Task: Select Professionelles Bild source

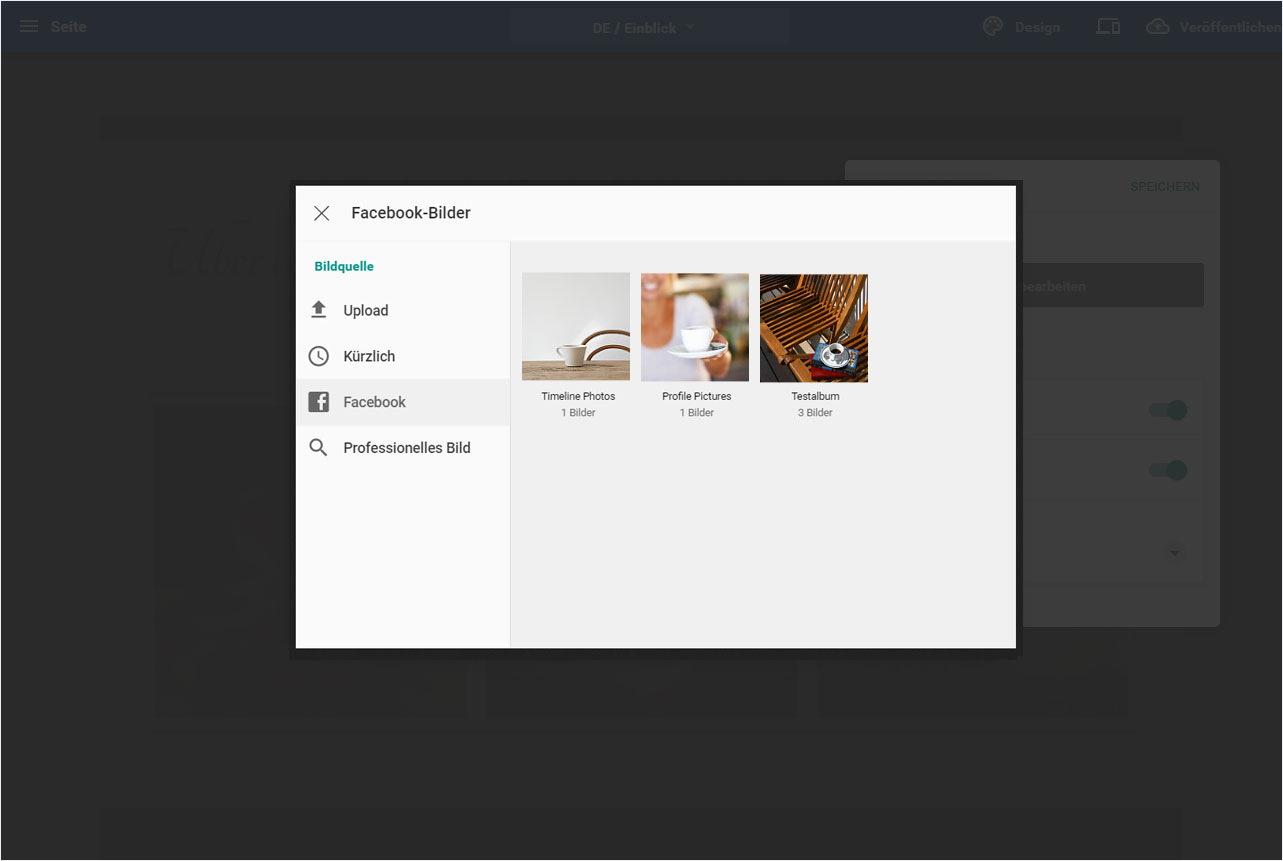Action: tap(403, 448)
